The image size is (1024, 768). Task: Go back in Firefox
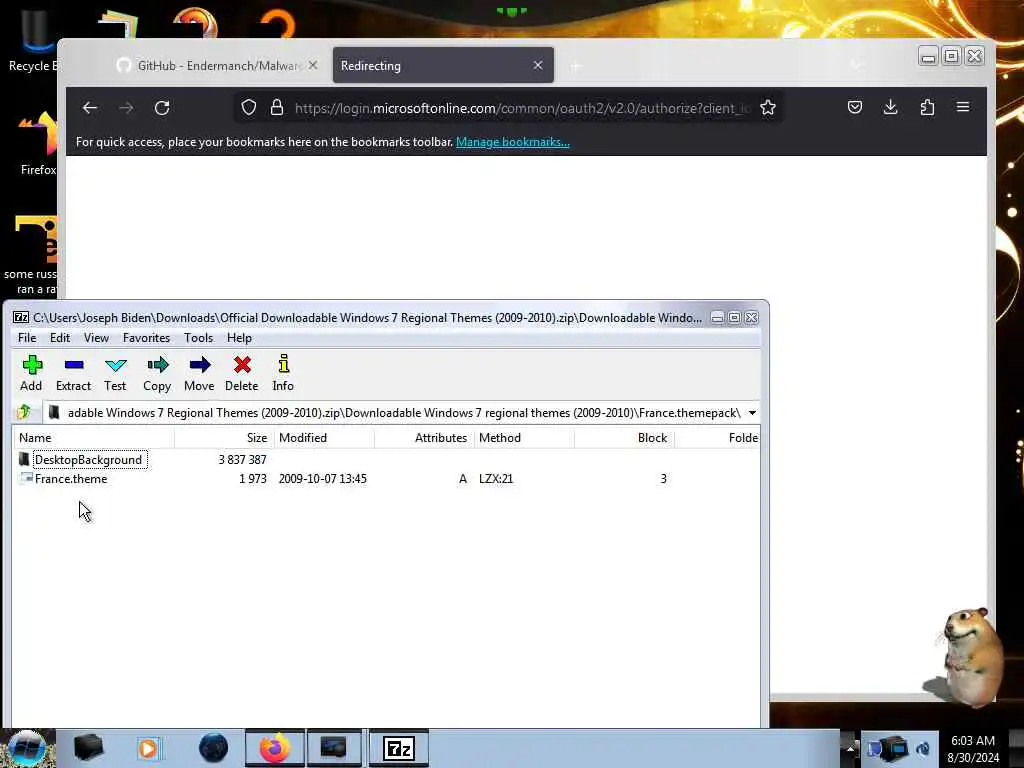point(89,108)
